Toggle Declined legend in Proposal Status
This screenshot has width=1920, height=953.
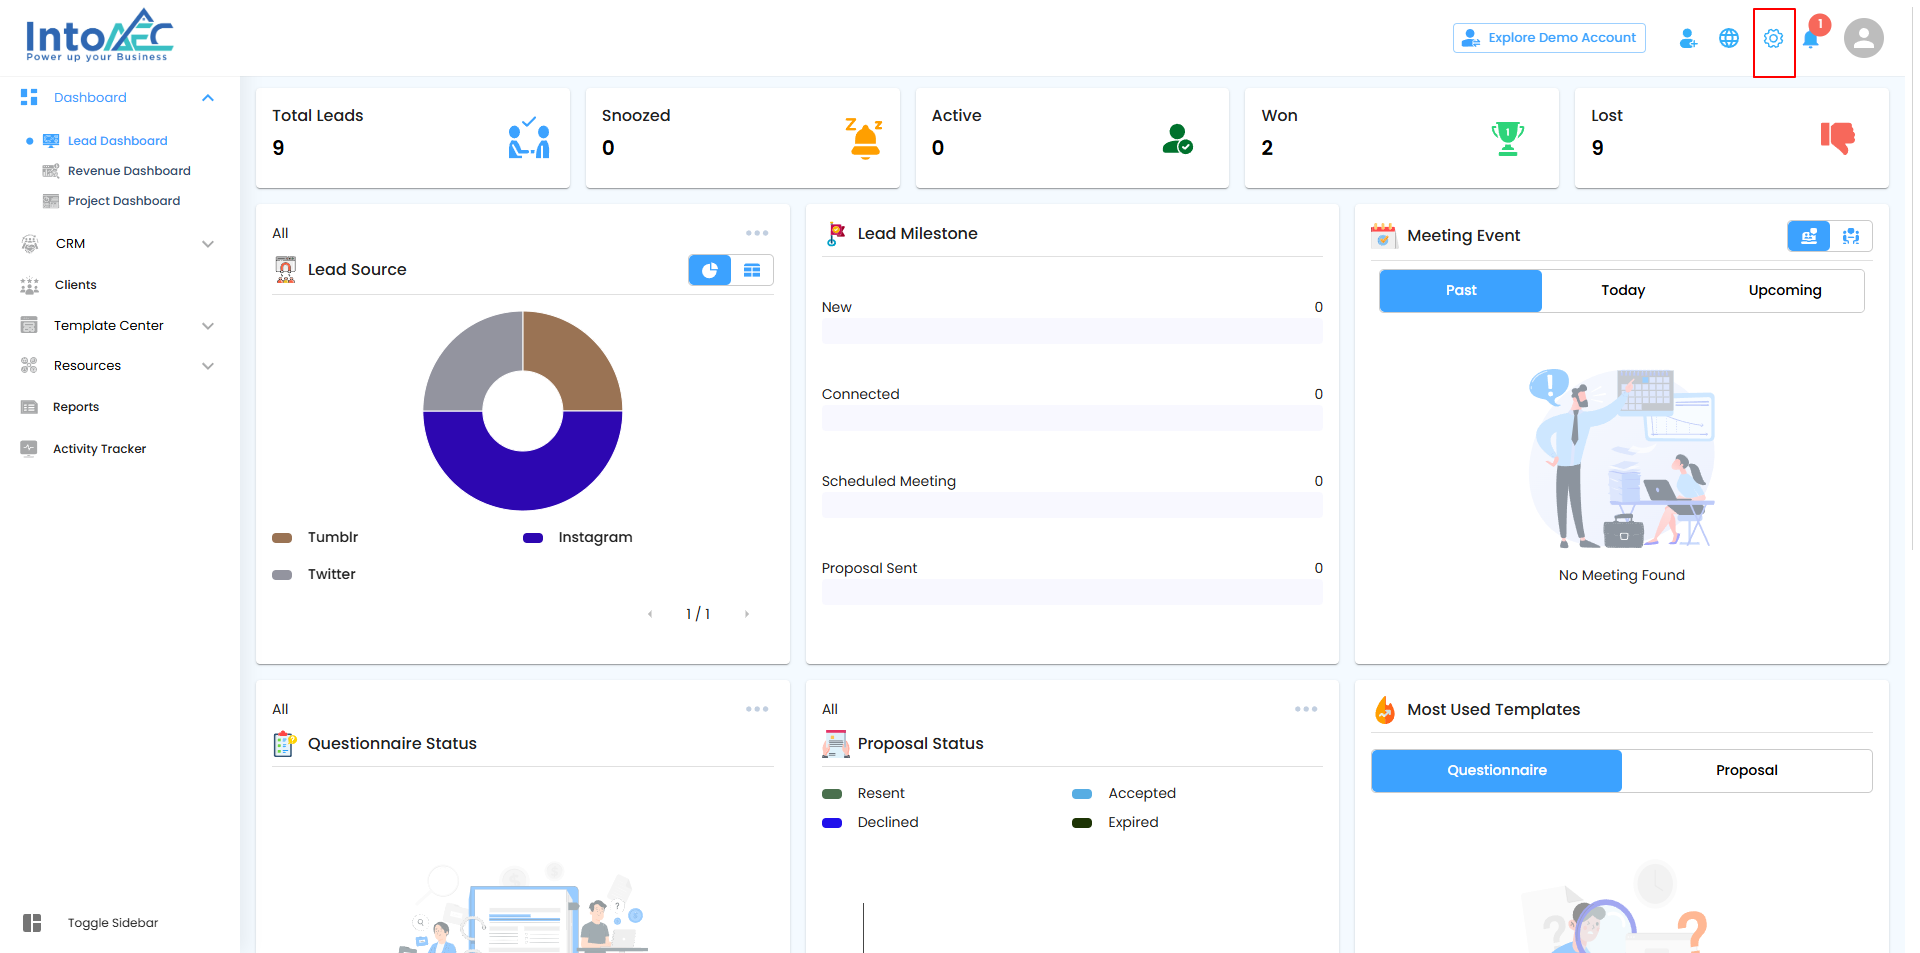click(x=870, y=823)
